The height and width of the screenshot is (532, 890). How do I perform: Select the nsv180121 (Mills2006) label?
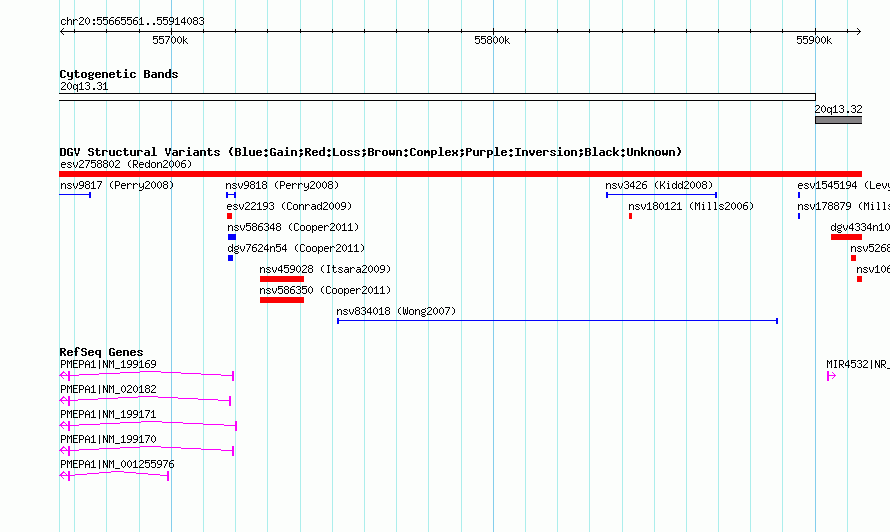coord(691,206)
